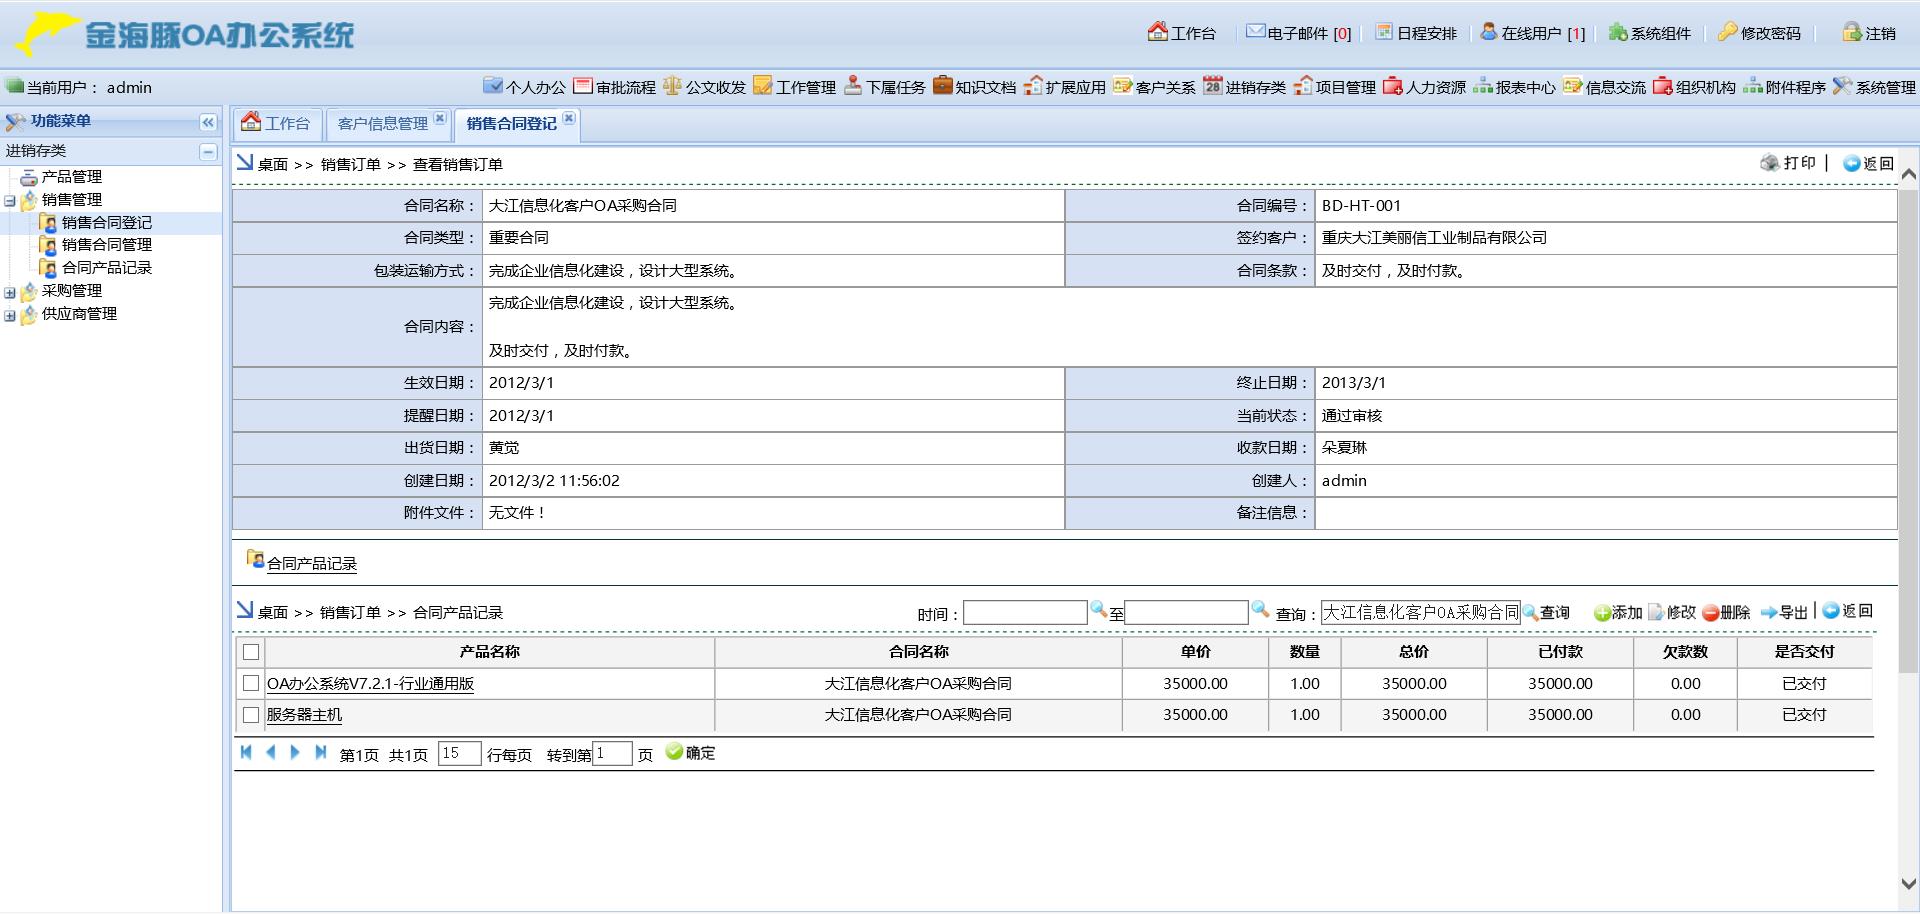This screenshot has width=1920, height=914.
Task: Switch to the 客户信息管理 tab
Action: tap(383, 123)
